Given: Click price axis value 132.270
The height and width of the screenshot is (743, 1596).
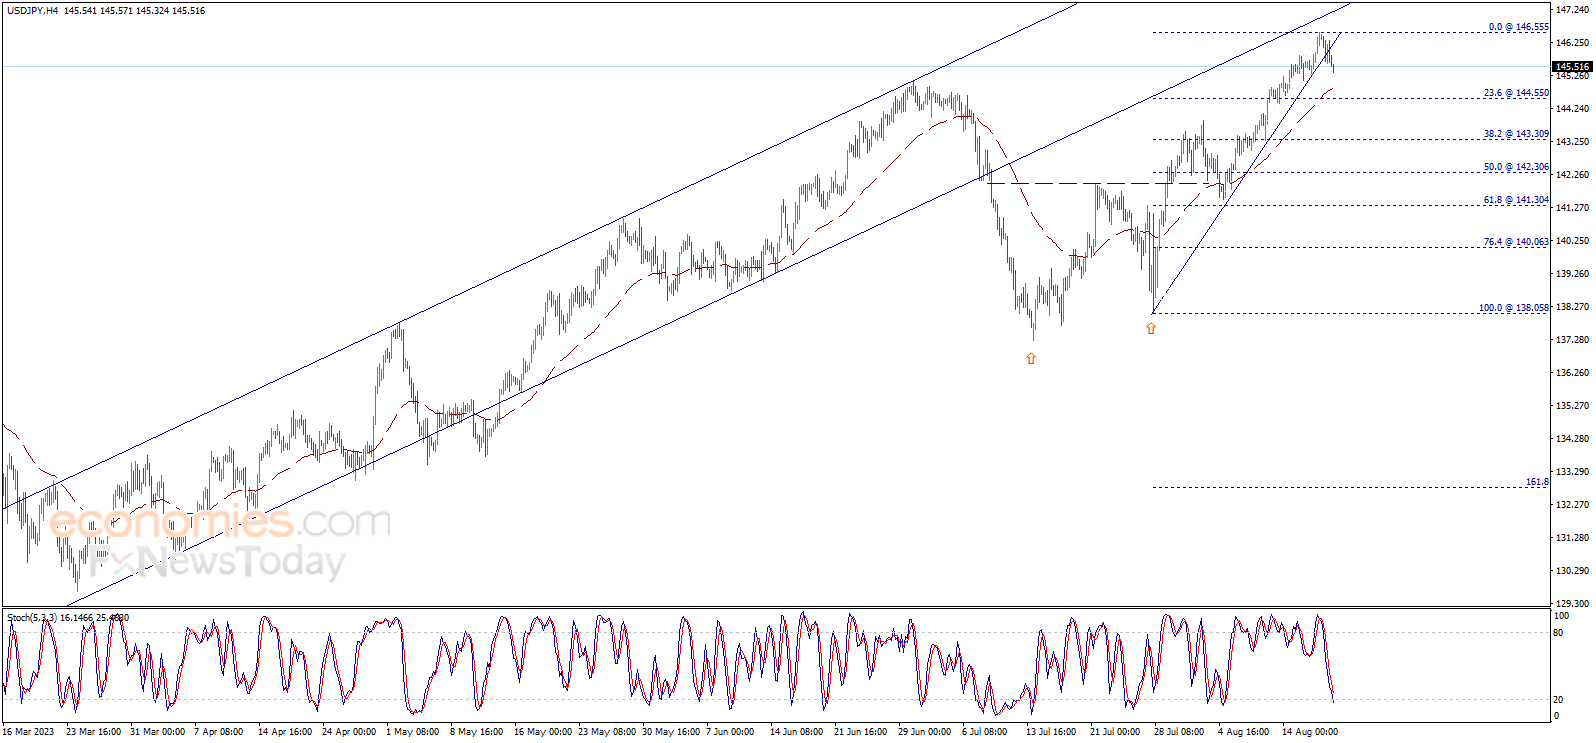Looking at the screenshot, I should pyautogui.click(x=1572, y=505).
